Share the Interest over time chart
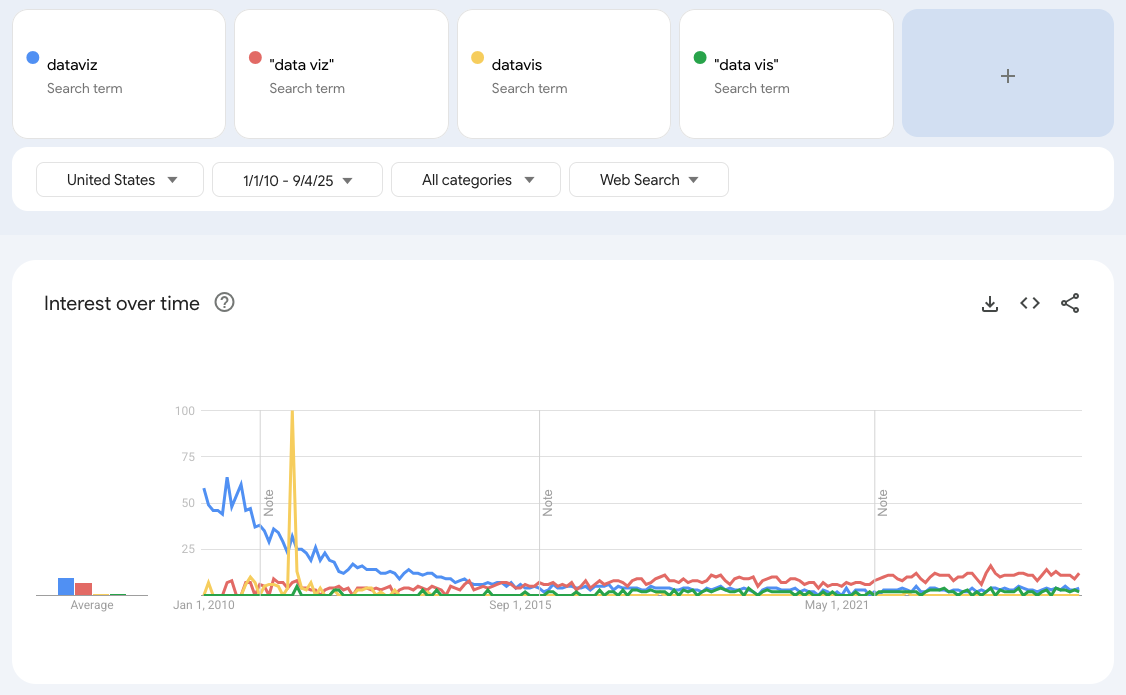 1070,304
